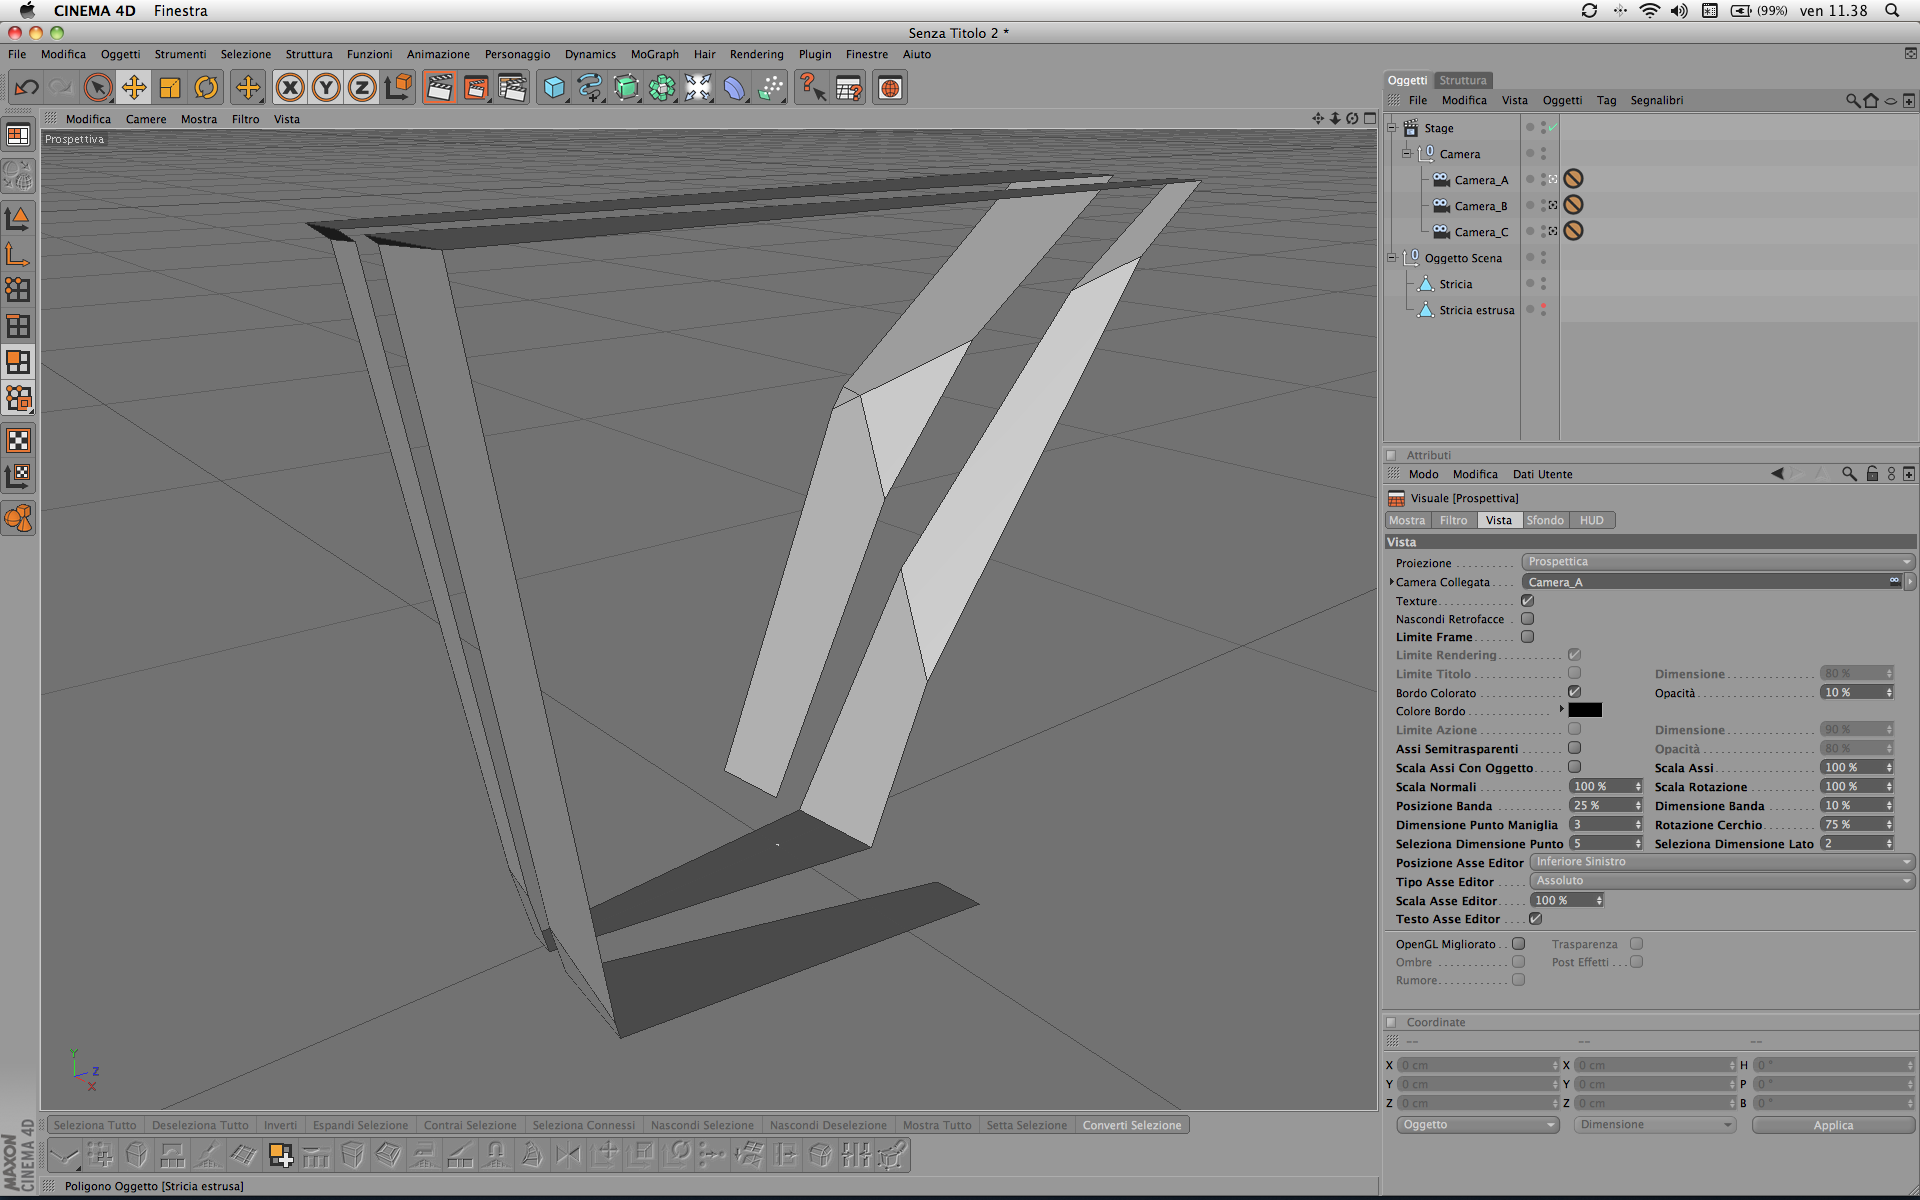The width and height of the screenshot is (1920, 1200).
Task: Select the Move tool icon
Action: pyautogui.click(x=134, y=88)
